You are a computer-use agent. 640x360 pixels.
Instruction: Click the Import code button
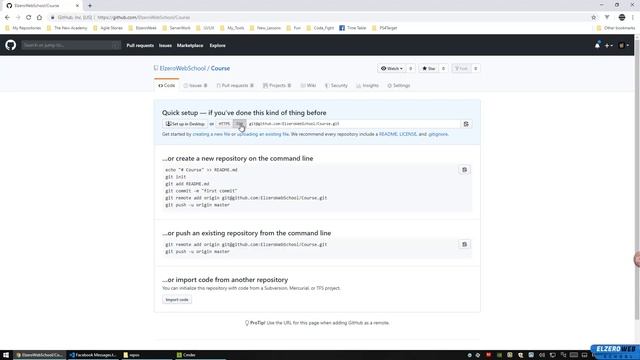pos(177,300)
